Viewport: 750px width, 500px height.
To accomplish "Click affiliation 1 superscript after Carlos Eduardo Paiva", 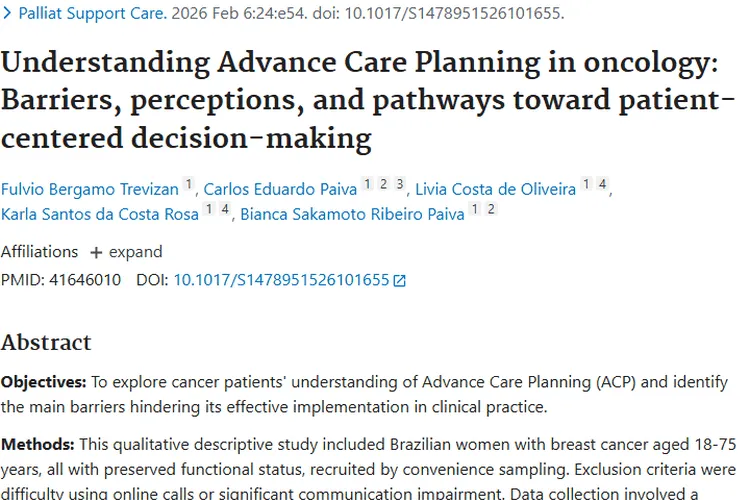I will pos(367,185).
